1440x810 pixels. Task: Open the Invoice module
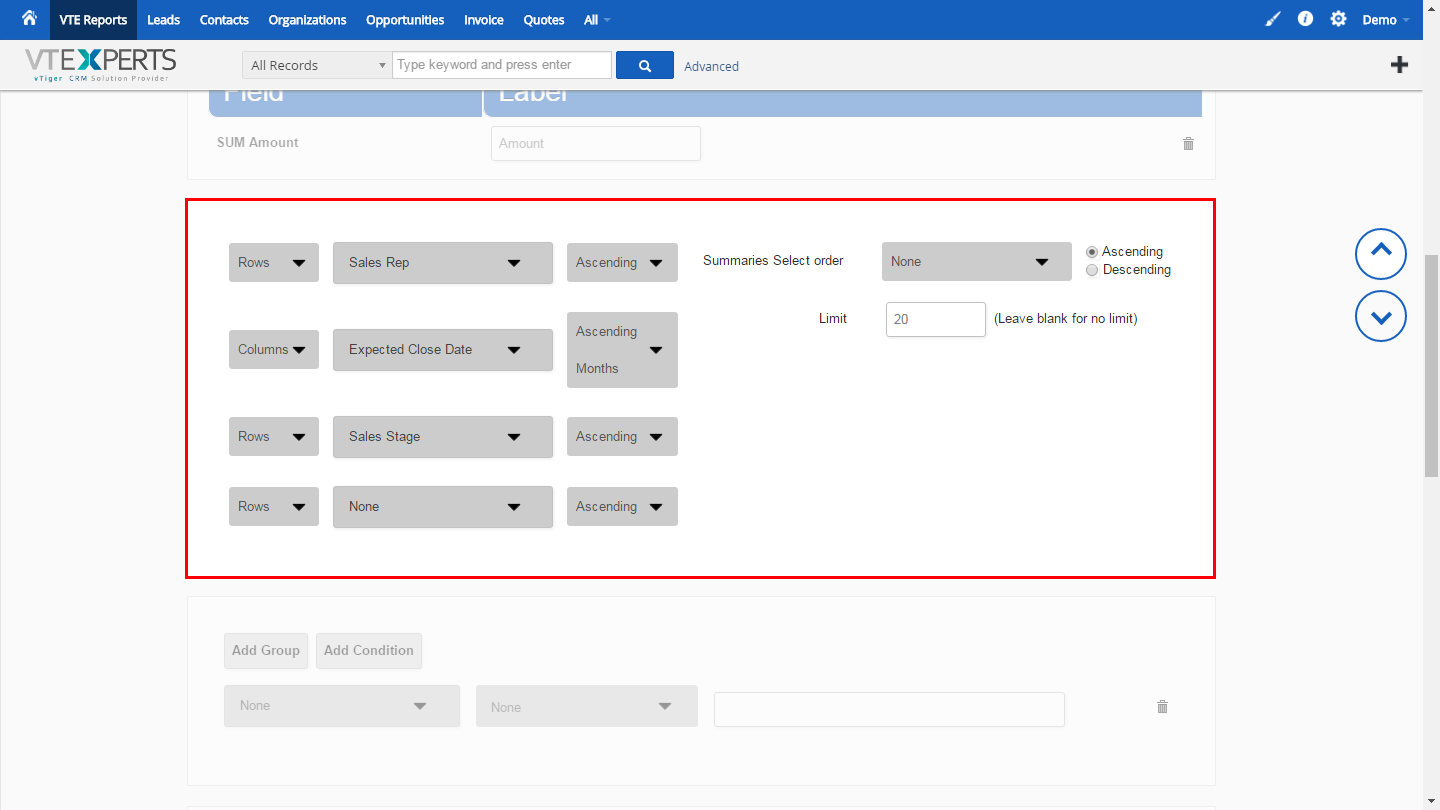(484, 20)
